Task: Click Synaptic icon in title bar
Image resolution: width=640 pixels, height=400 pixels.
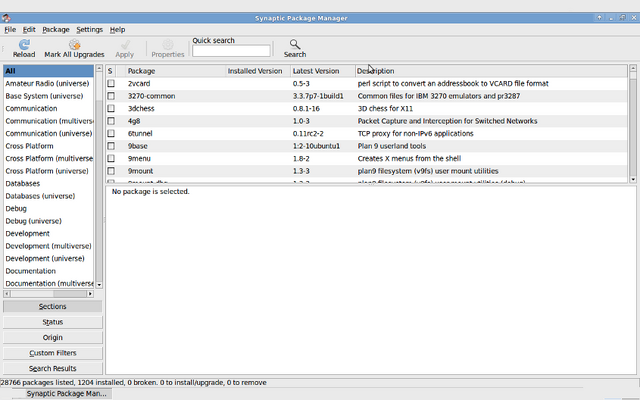Action: [6, 18]
